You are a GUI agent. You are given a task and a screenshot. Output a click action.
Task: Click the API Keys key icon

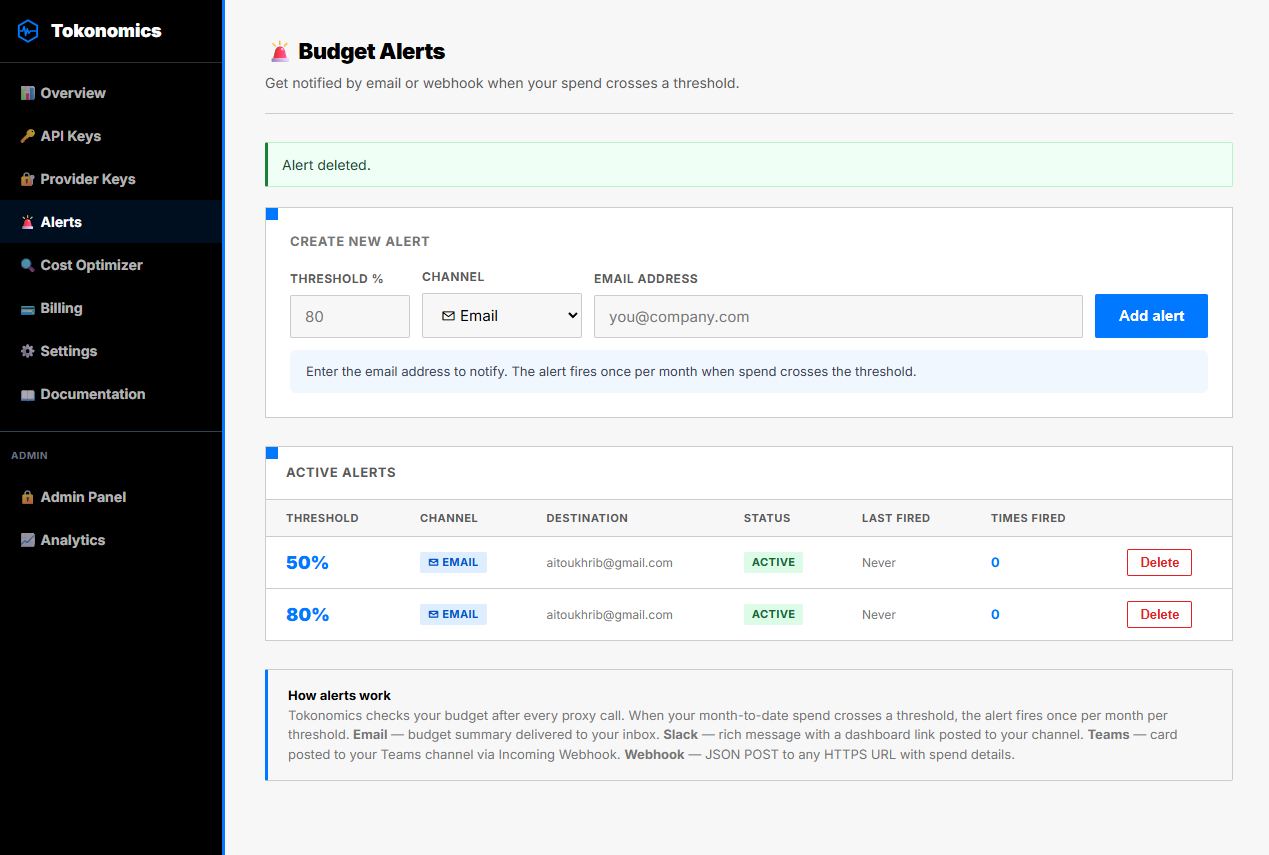(28, 136)
